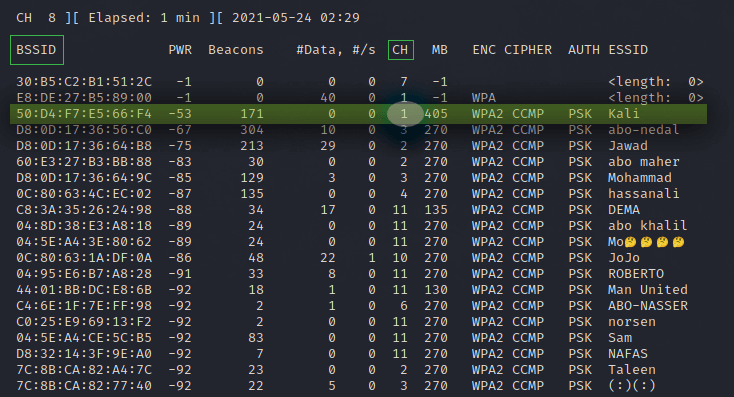Select BSSID C0:25:E9:69:13:F2

pyautogui.click(x=84, y=322)
